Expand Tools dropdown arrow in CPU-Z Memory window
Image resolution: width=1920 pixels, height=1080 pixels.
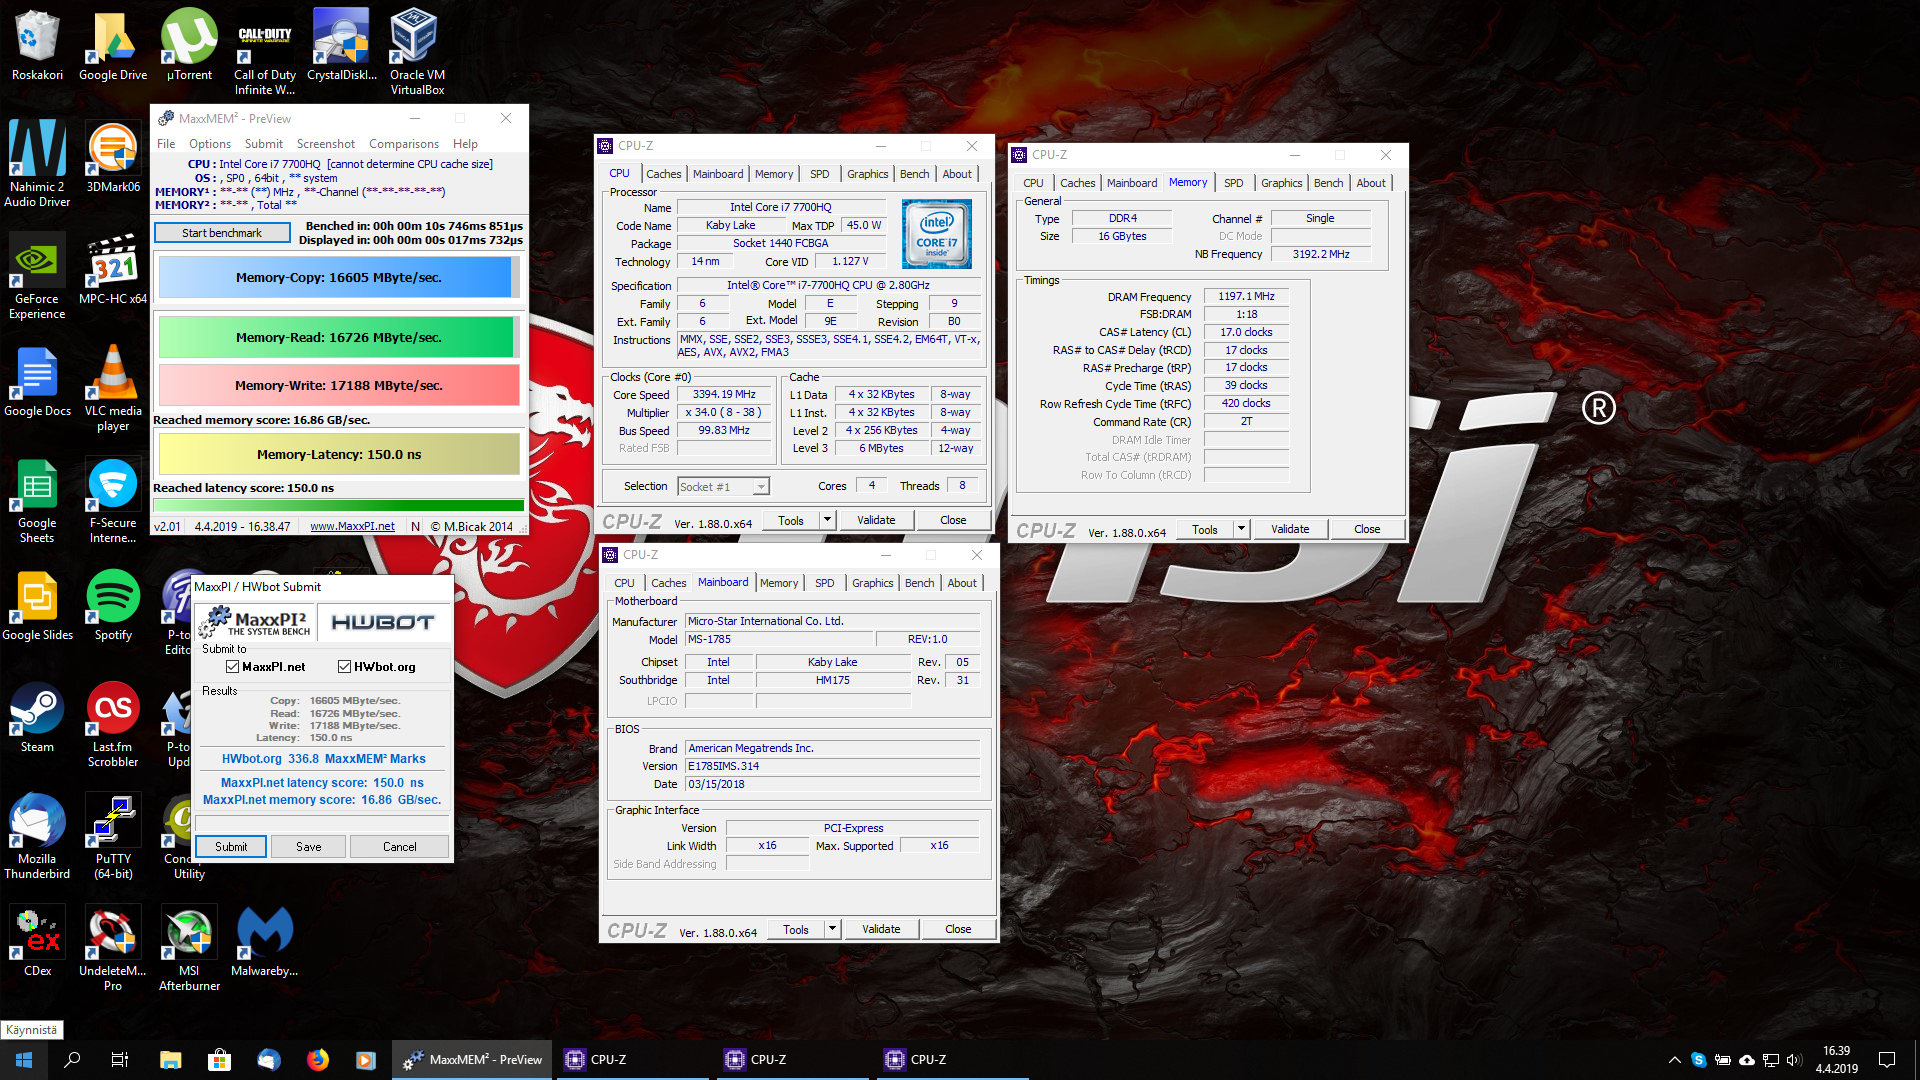pos(1241,529)
